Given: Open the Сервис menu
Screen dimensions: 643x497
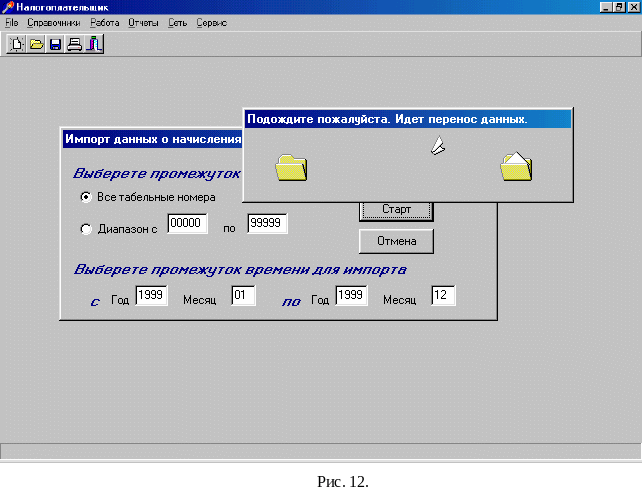Looking at the screenshot, I should coord(210,22).
